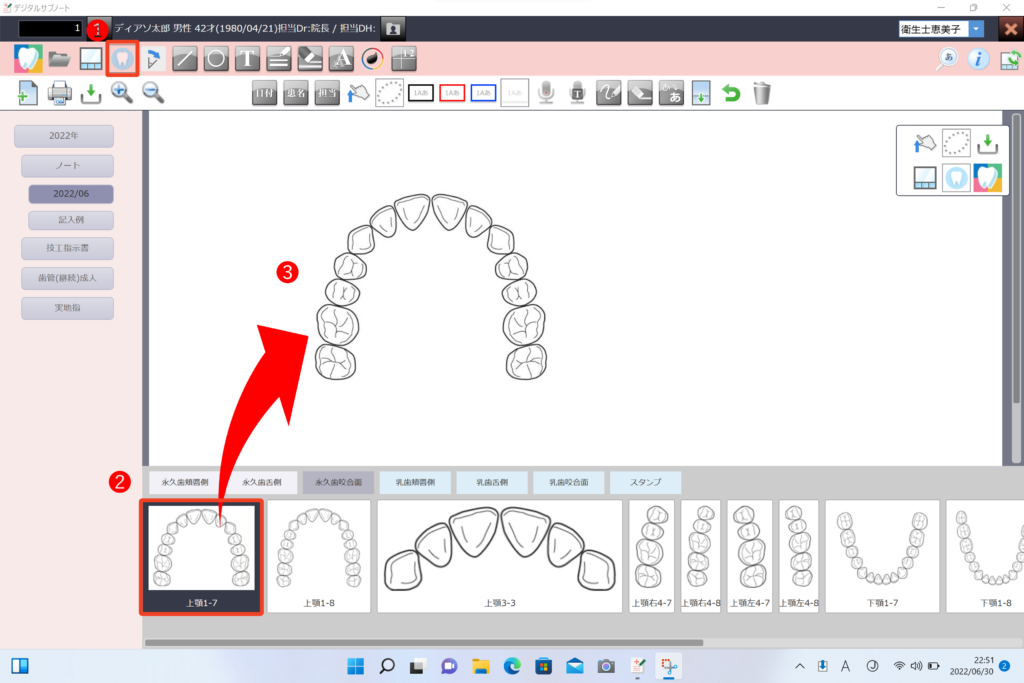
Task: Click the trash can delete icon
Action: 762,93
